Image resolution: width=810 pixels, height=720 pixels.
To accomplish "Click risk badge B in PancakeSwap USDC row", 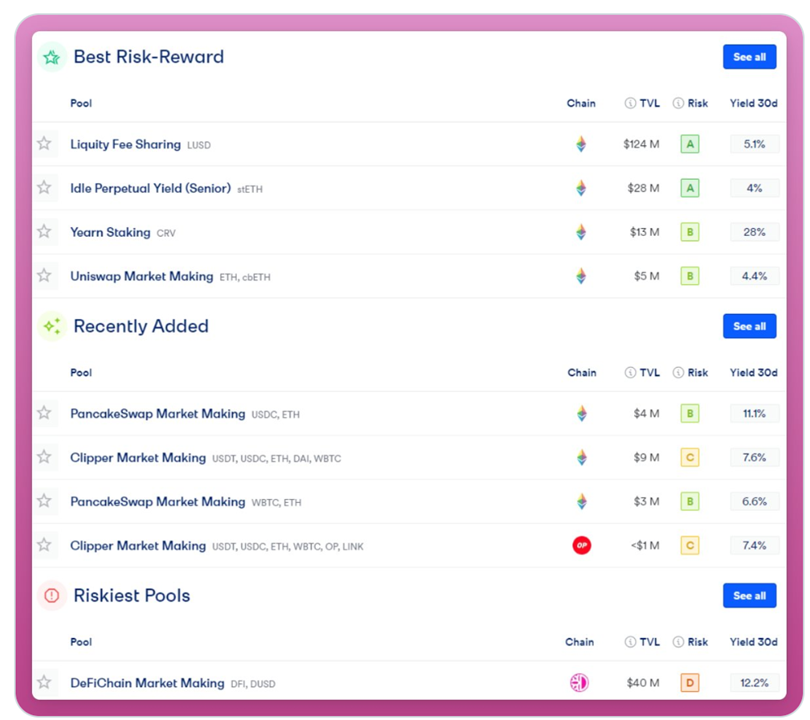I will tap(690, 413).
